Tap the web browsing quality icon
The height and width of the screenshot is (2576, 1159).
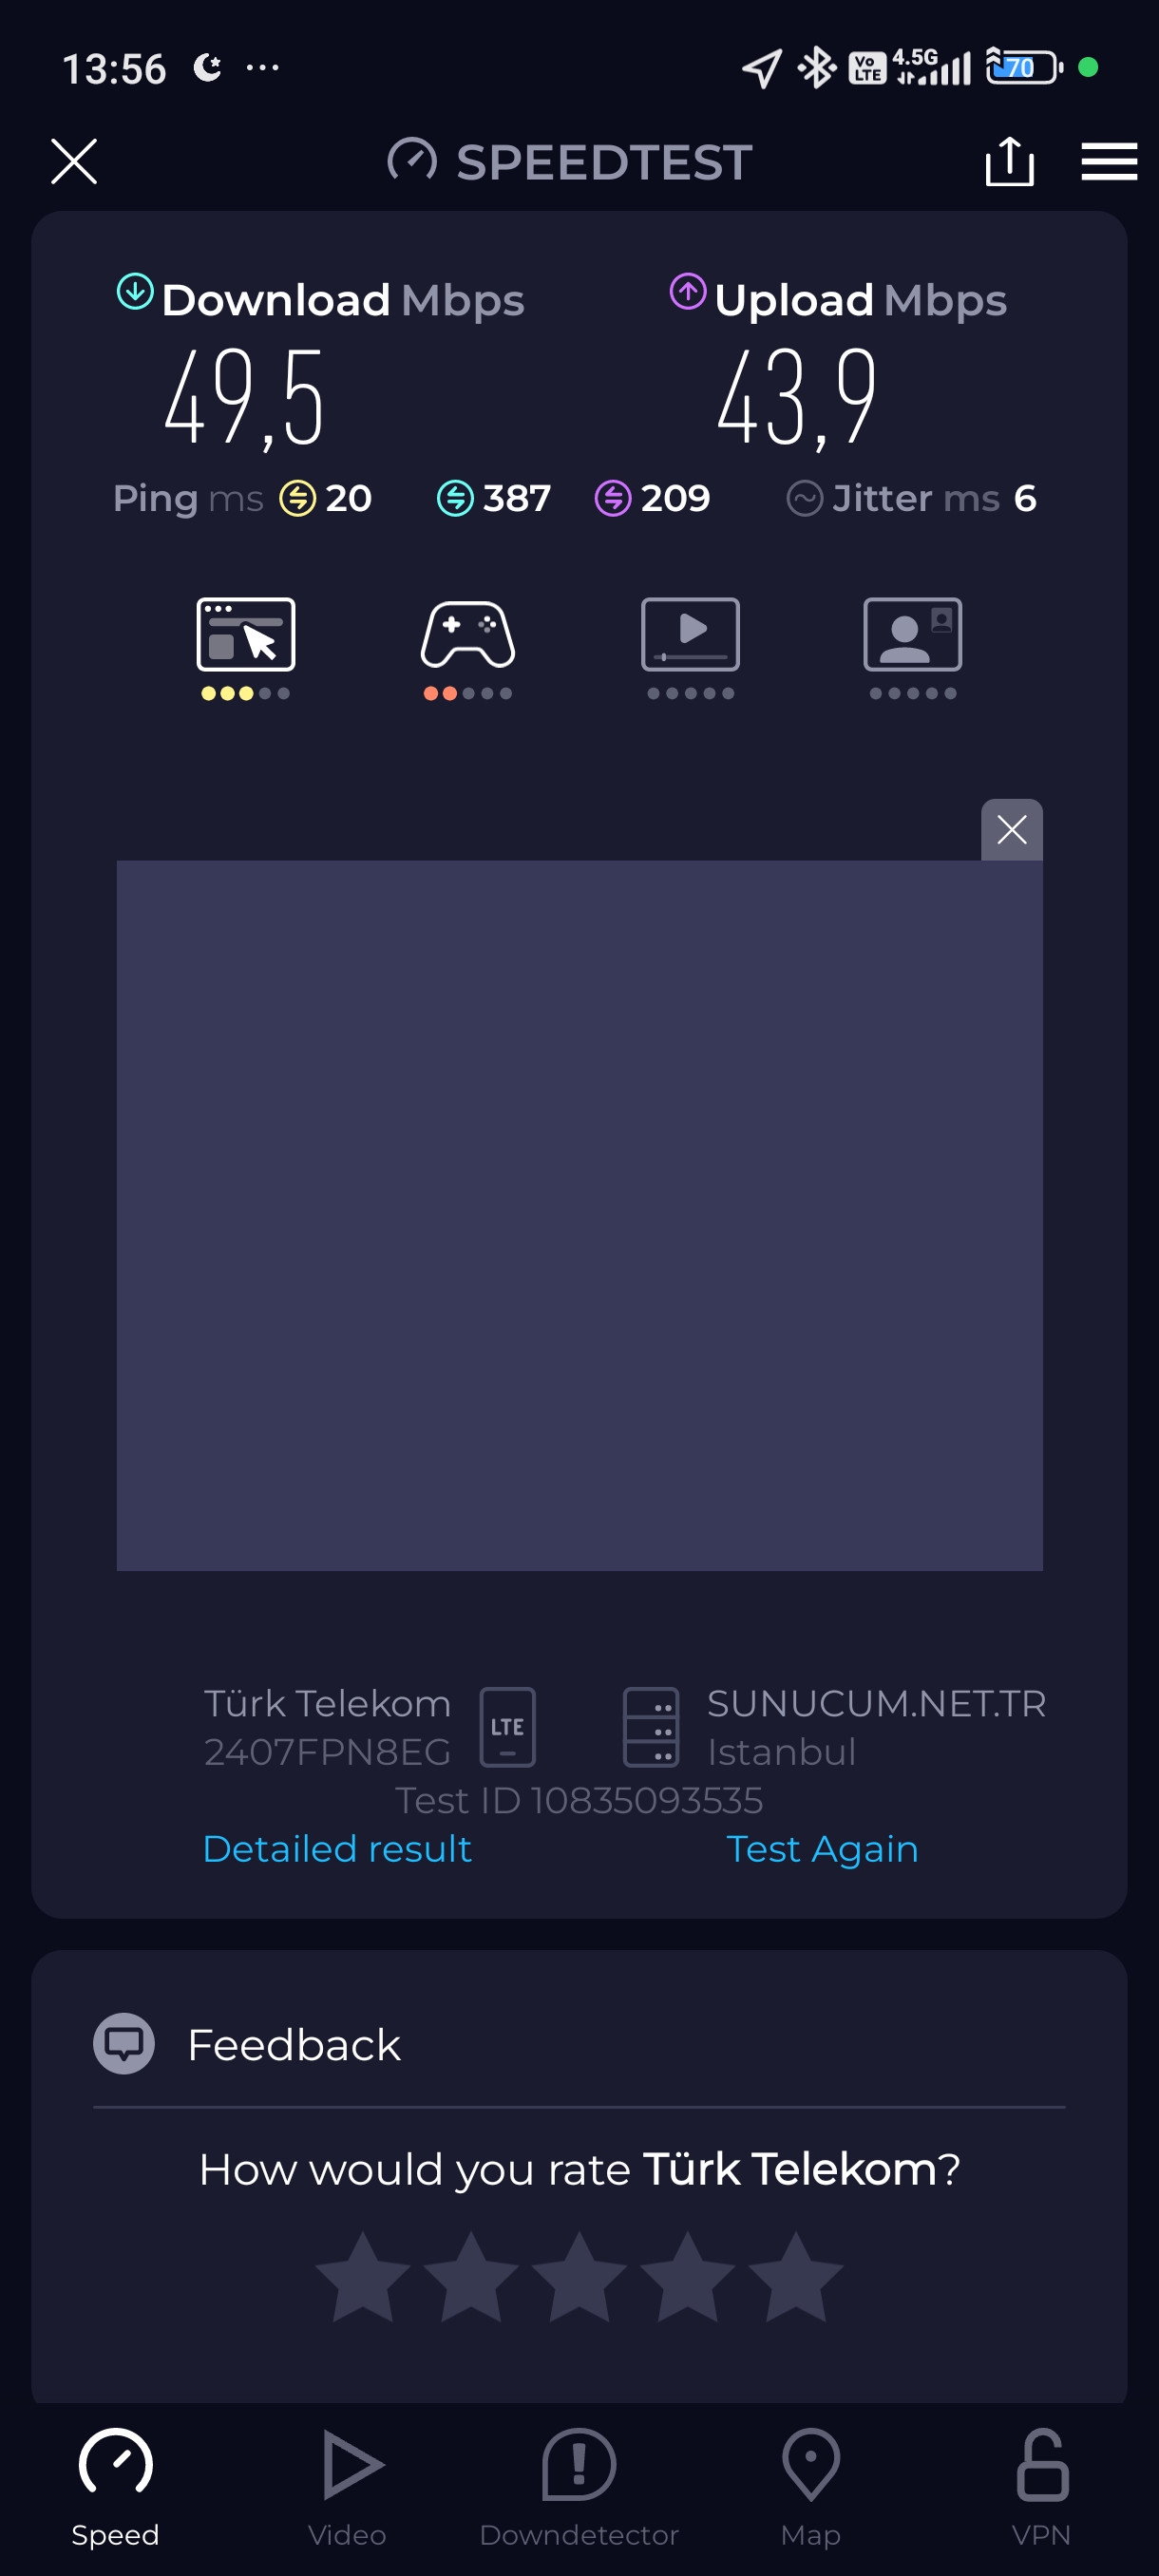[246, 634]
